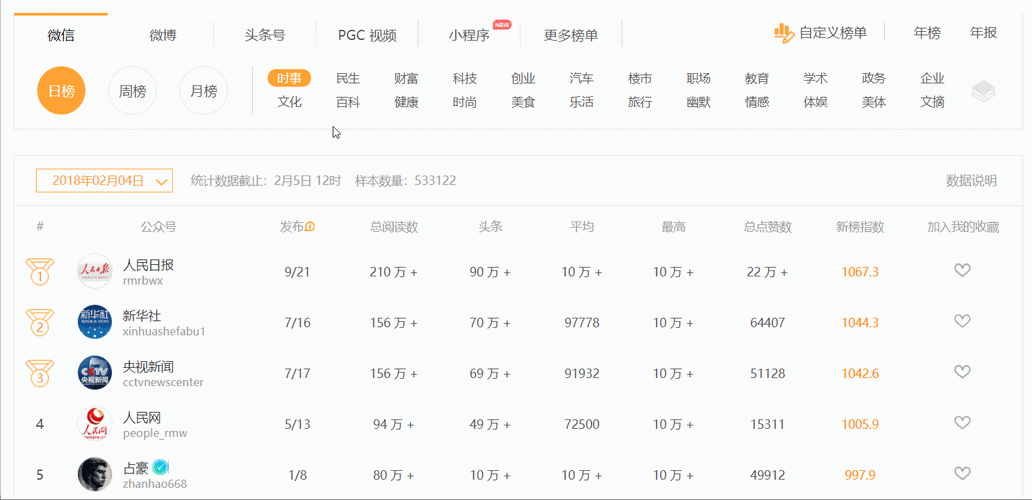Switch to the 微博 tab
The height and width of the screenshot is (500, 1032).
[163, 35]
